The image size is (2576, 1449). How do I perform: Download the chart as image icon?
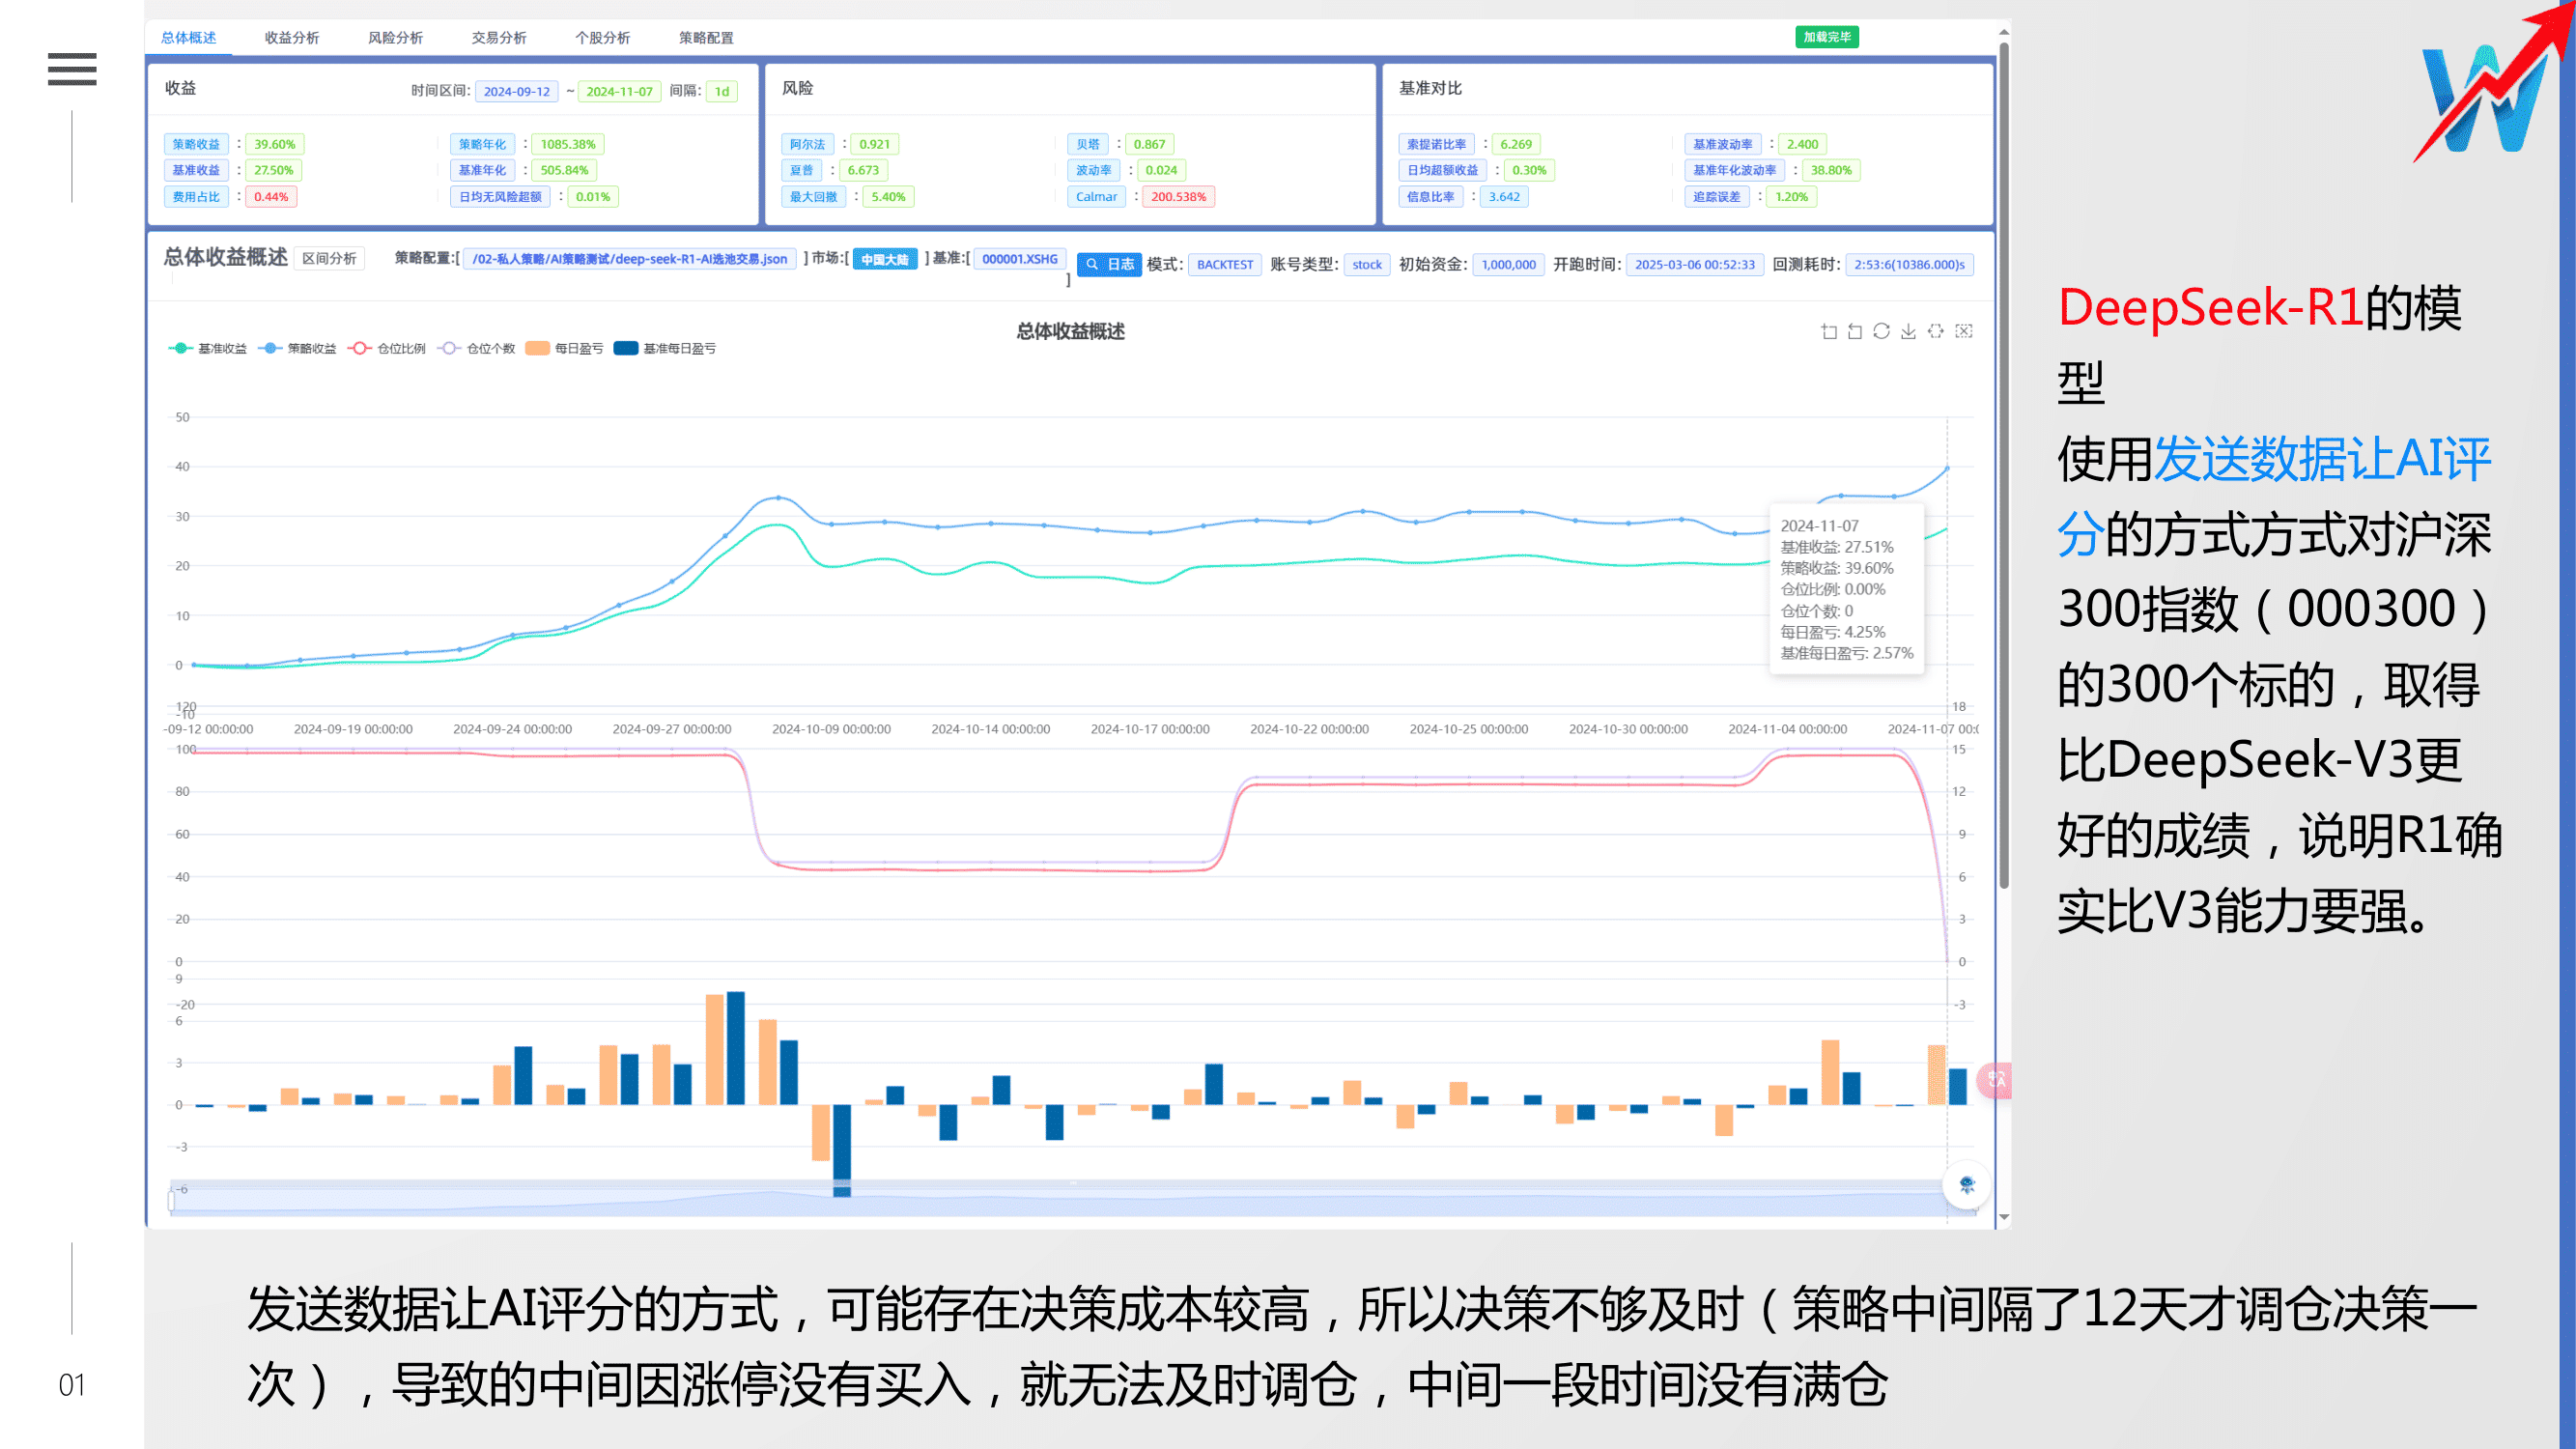click(x=1908, y=331)
